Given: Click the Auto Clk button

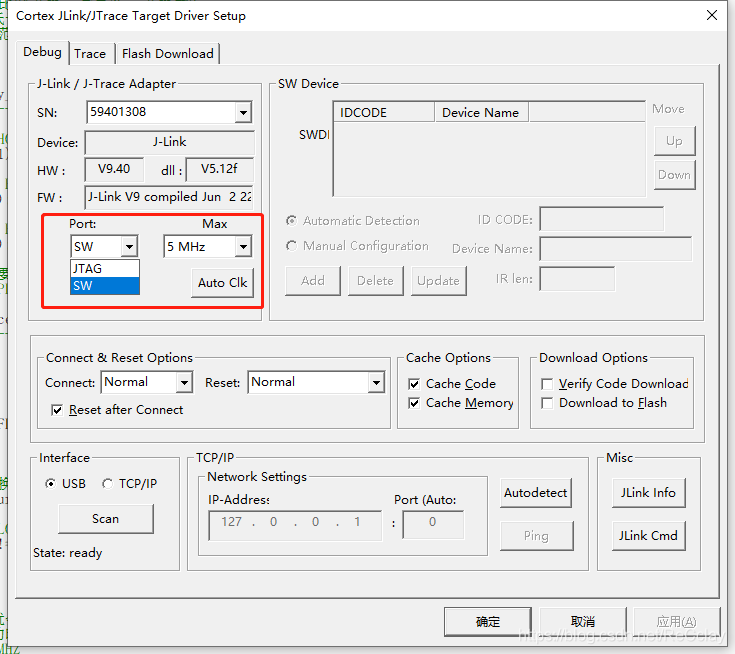Looking at the screenshot, I should click(222, 282).
